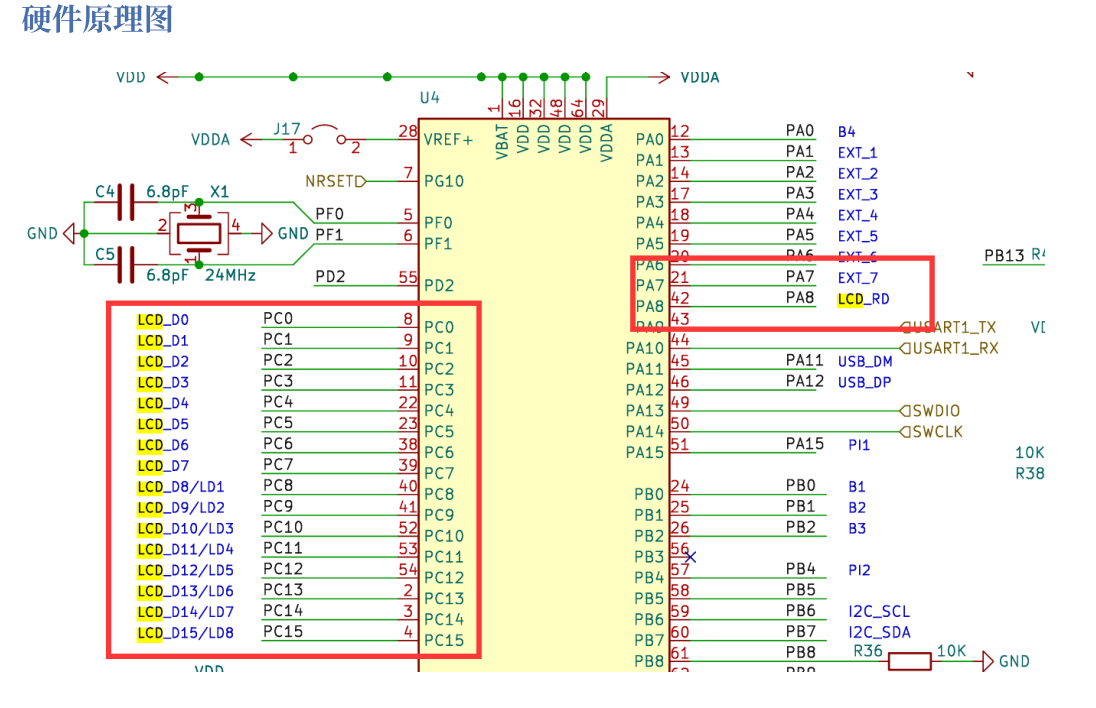
Task: Click the EXT_2 net label
Action: [858, 174]
